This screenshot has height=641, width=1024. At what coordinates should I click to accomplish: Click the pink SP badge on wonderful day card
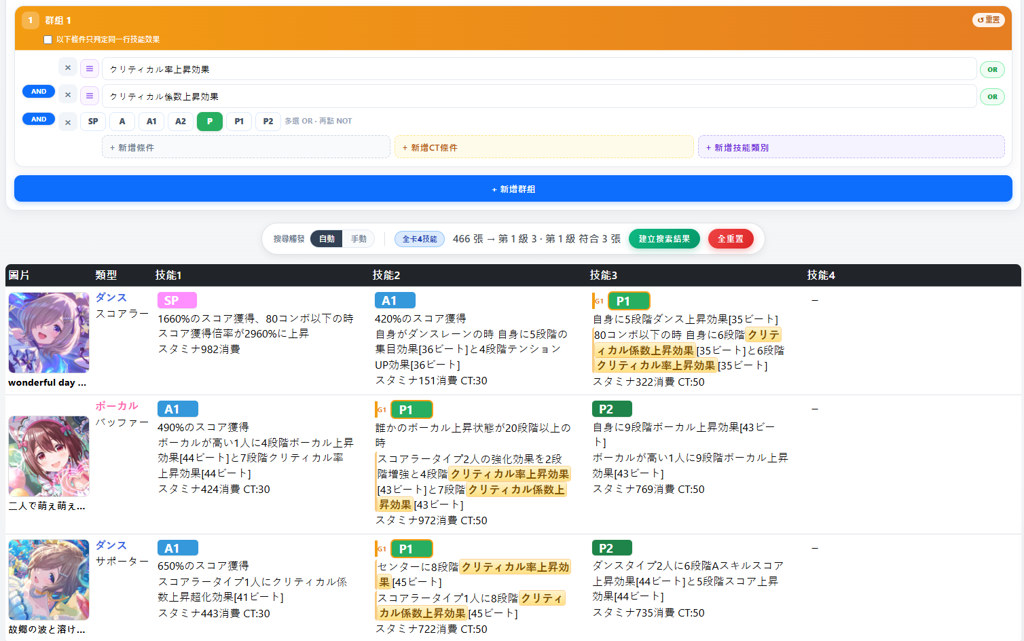click(x=177, y=300)
